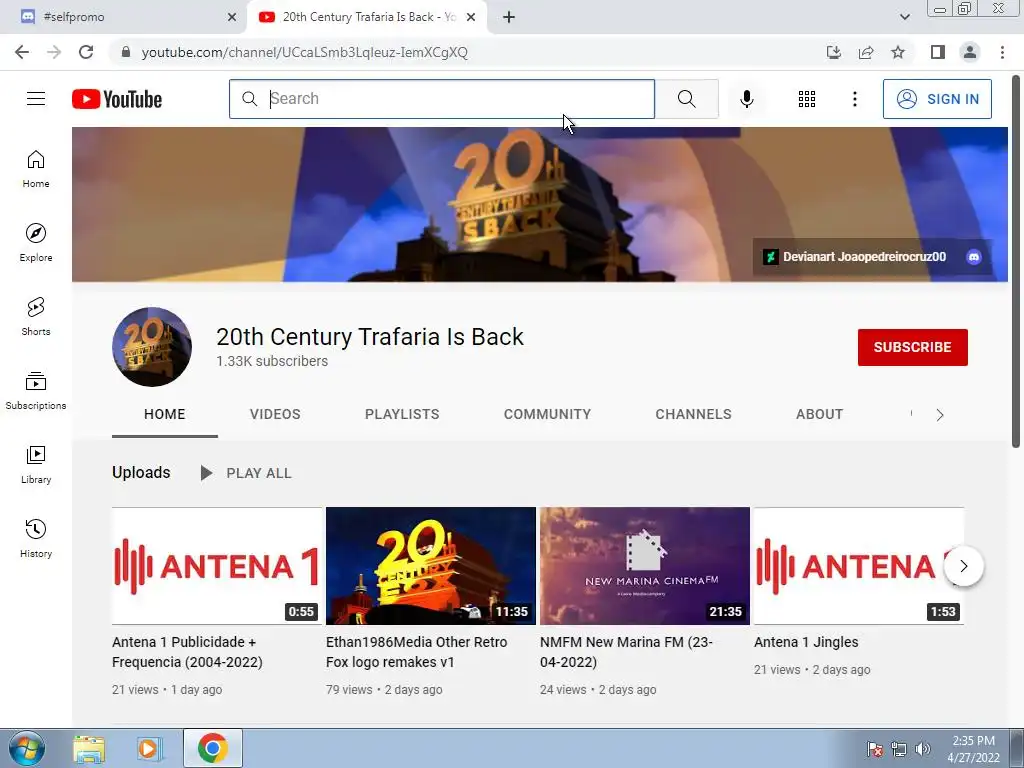This screenshot has height=768, width=1024.
Task: Open YouTube settings three-dot menu
Action: click(x=854, y=99)
